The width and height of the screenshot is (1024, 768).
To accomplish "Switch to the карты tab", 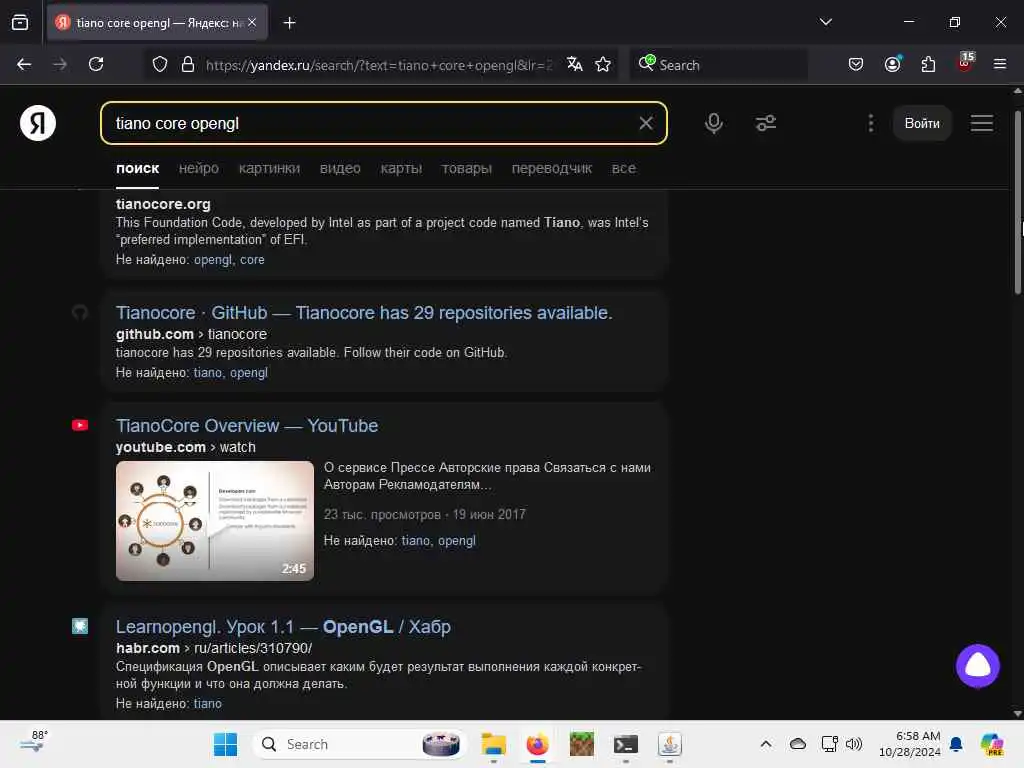I will 401,168.
